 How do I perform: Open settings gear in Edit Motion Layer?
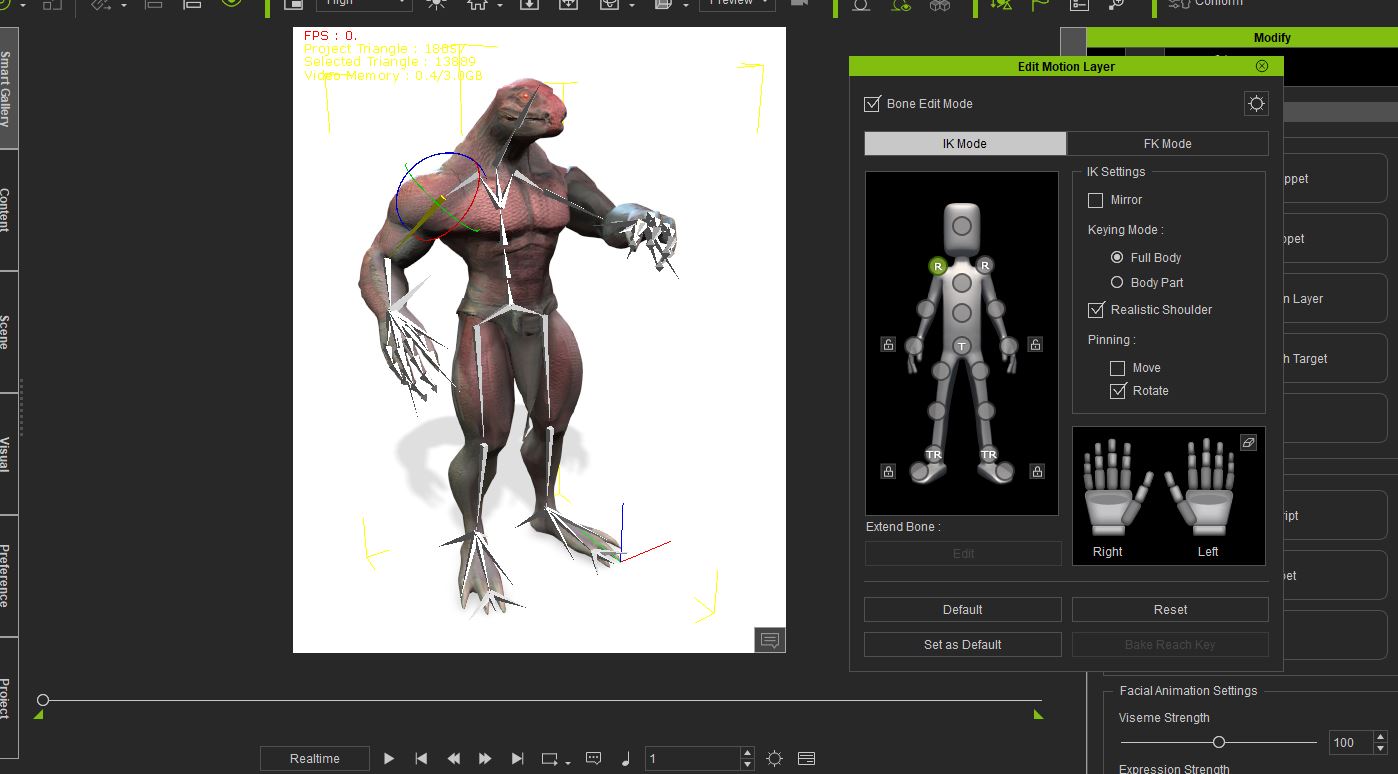(1257, 103)
